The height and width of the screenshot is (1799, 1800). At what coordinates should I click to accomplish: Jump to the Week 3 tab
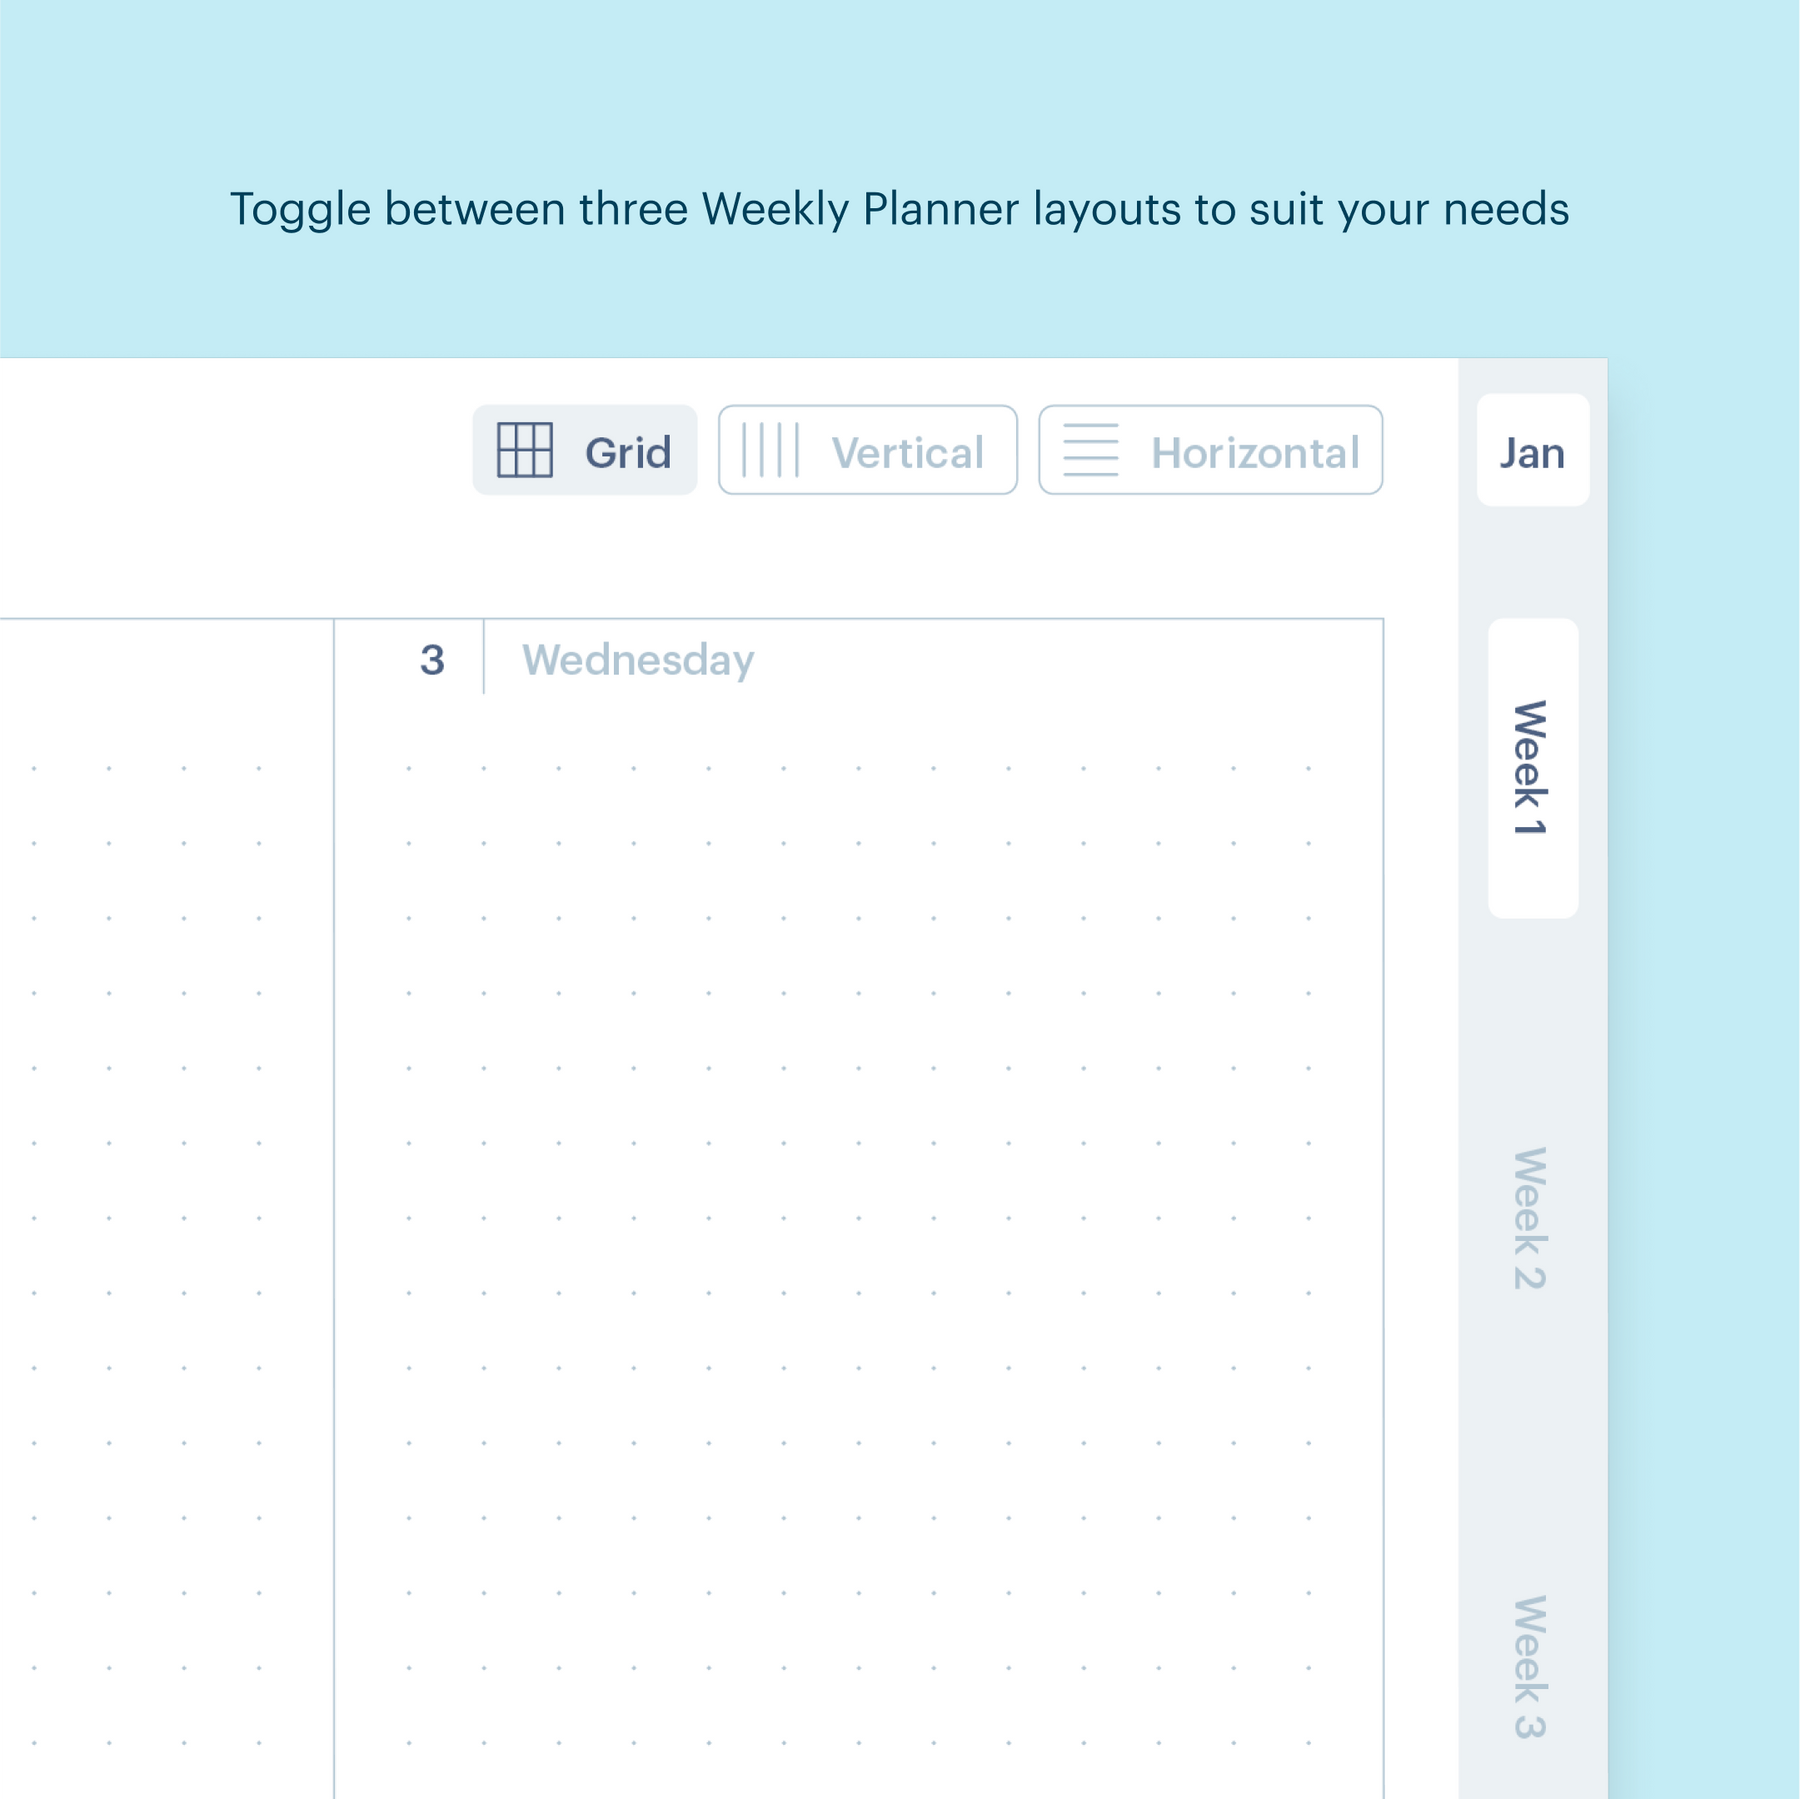[x=1530, y=1666]
